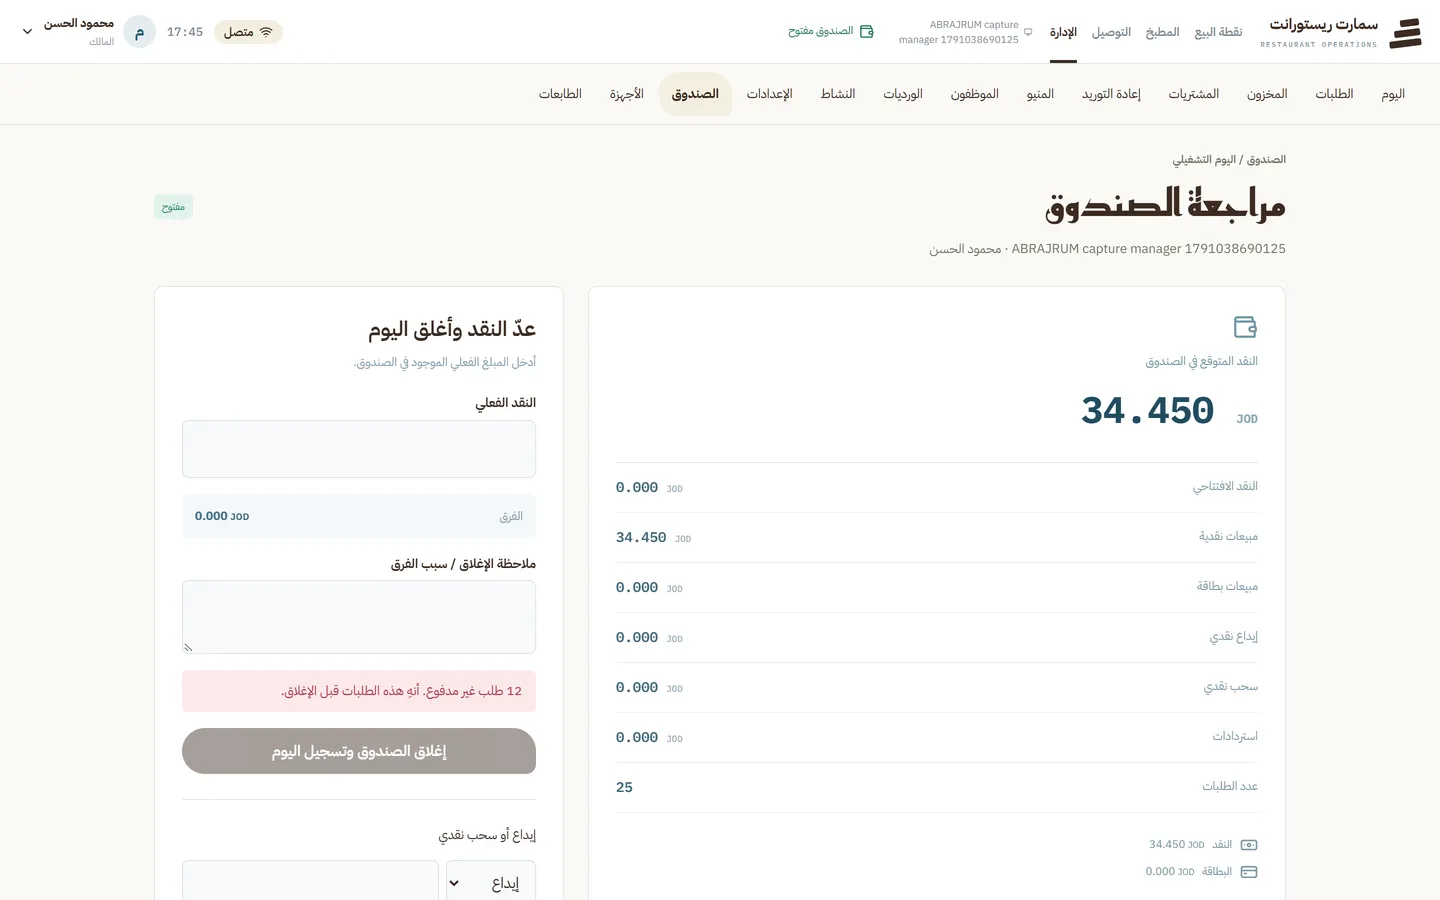Switch to the الموظفون tab
1440x900 pixels.
point(975,94)
